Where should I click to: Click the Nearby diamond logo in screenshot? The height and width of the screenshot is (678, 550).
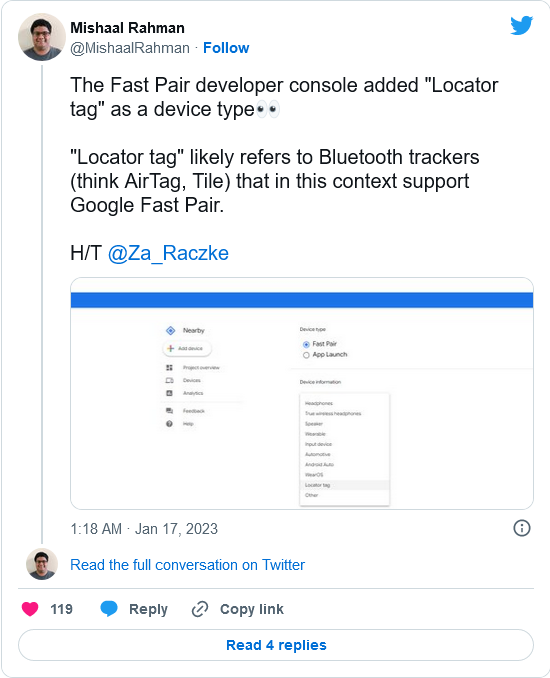tap(170, 331)
